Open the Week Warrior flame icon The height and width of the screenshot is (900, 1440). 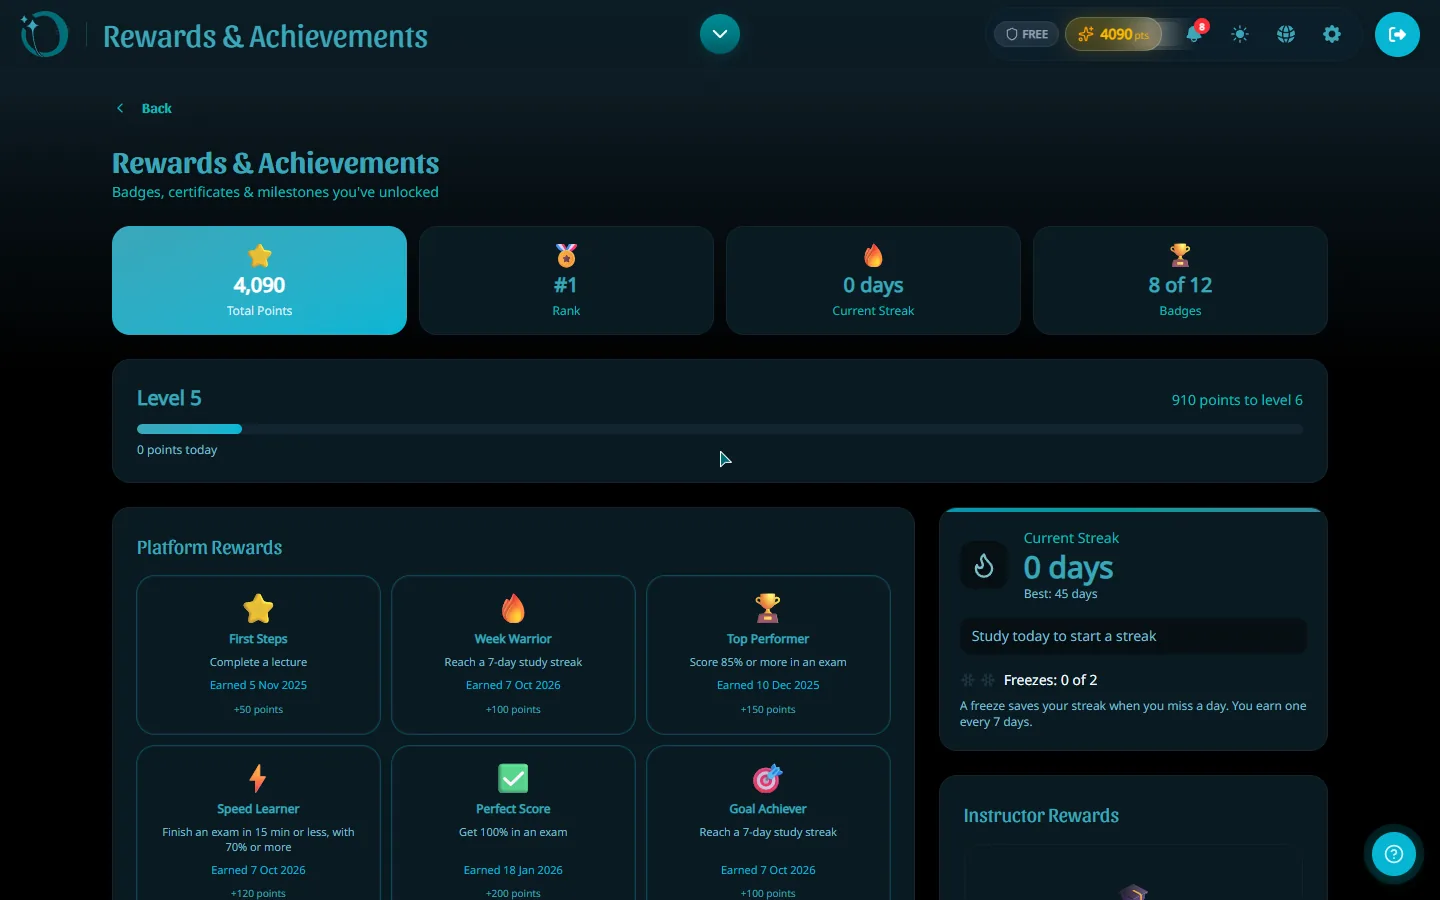[x=513, y=608]
